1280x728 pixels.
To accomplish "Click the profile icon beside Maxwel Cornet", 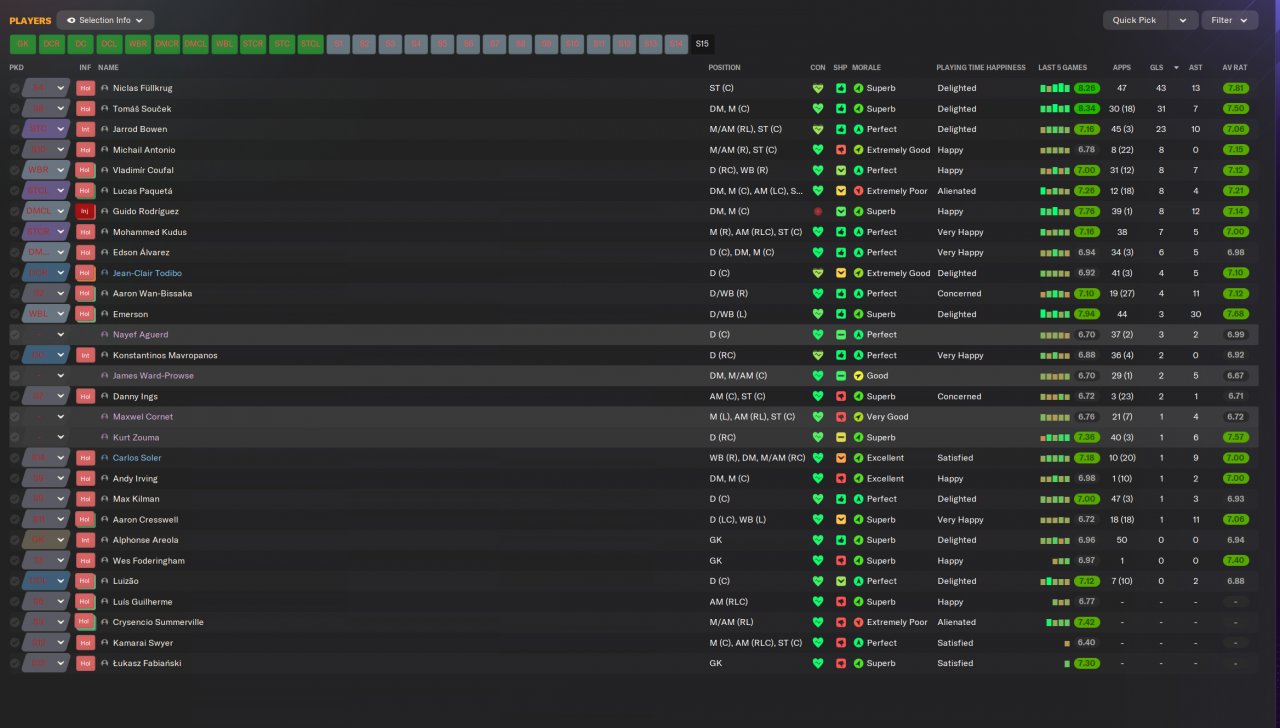I will [105, 417].
